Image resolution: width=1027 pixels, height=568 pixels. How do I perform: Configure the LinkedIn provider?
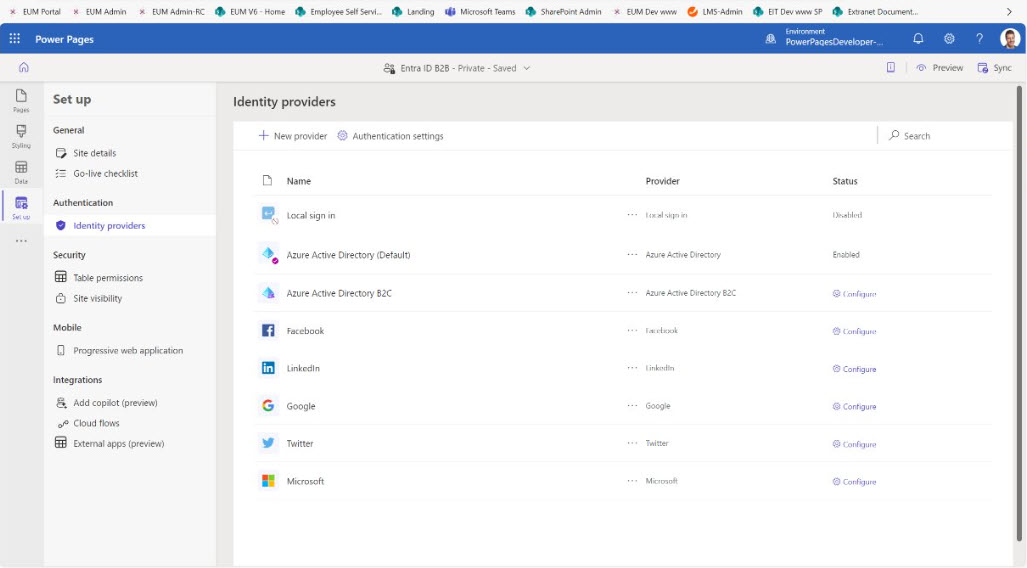(854, 369)
